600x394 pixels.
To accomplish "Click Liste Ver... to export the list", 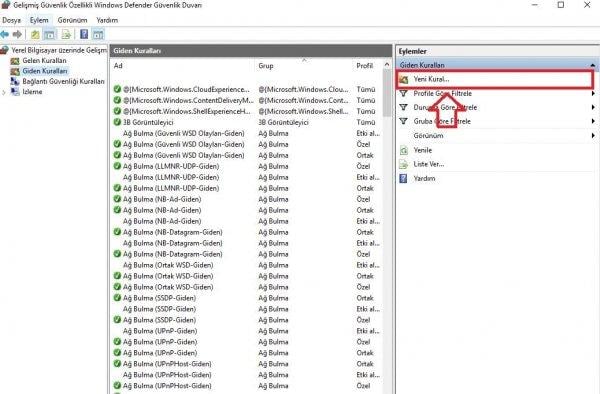I will (429, 164).
